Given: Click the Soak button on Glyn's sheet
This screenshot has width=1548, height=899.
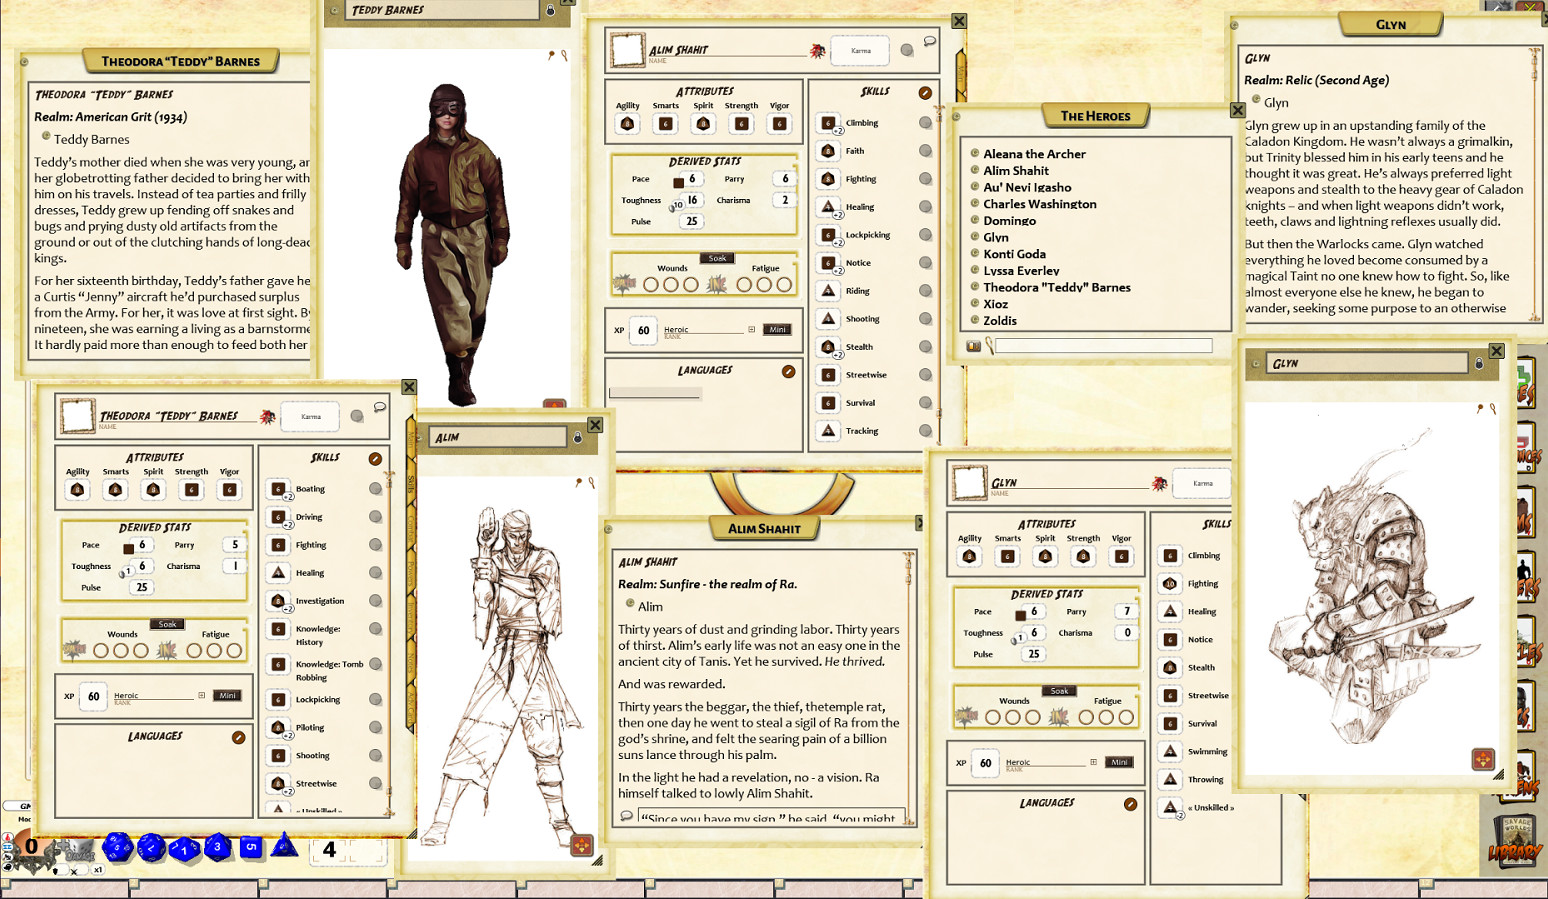Looking at the screenshot, I should [x=1059, y=690].
